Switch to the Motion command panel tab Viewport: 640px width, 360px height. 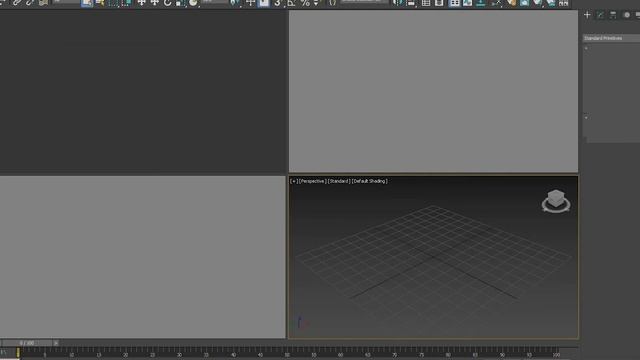(x=627, y=15)
